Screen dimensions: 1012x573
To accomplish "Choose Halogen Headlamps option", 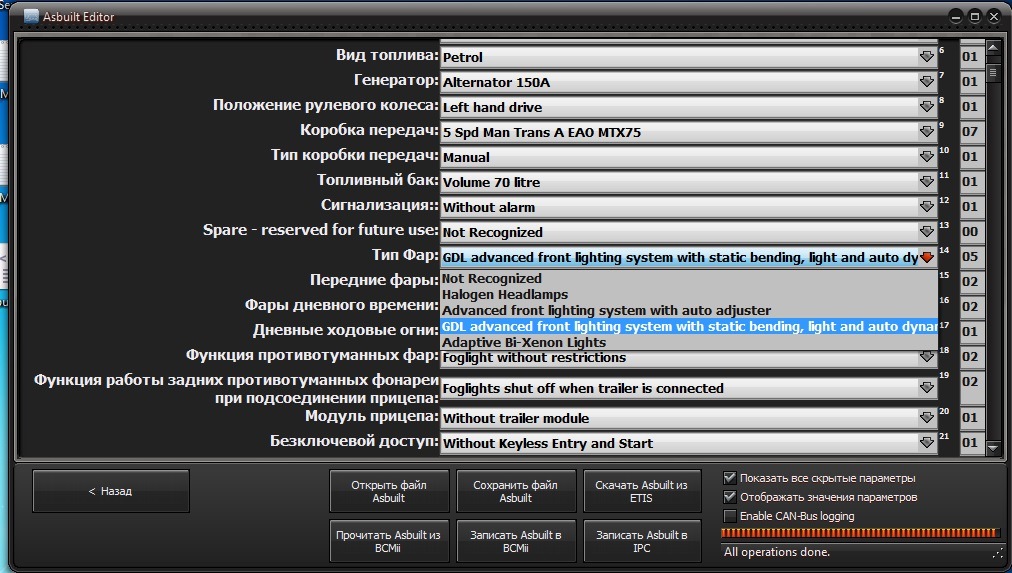I will click(x=689, y=294).
